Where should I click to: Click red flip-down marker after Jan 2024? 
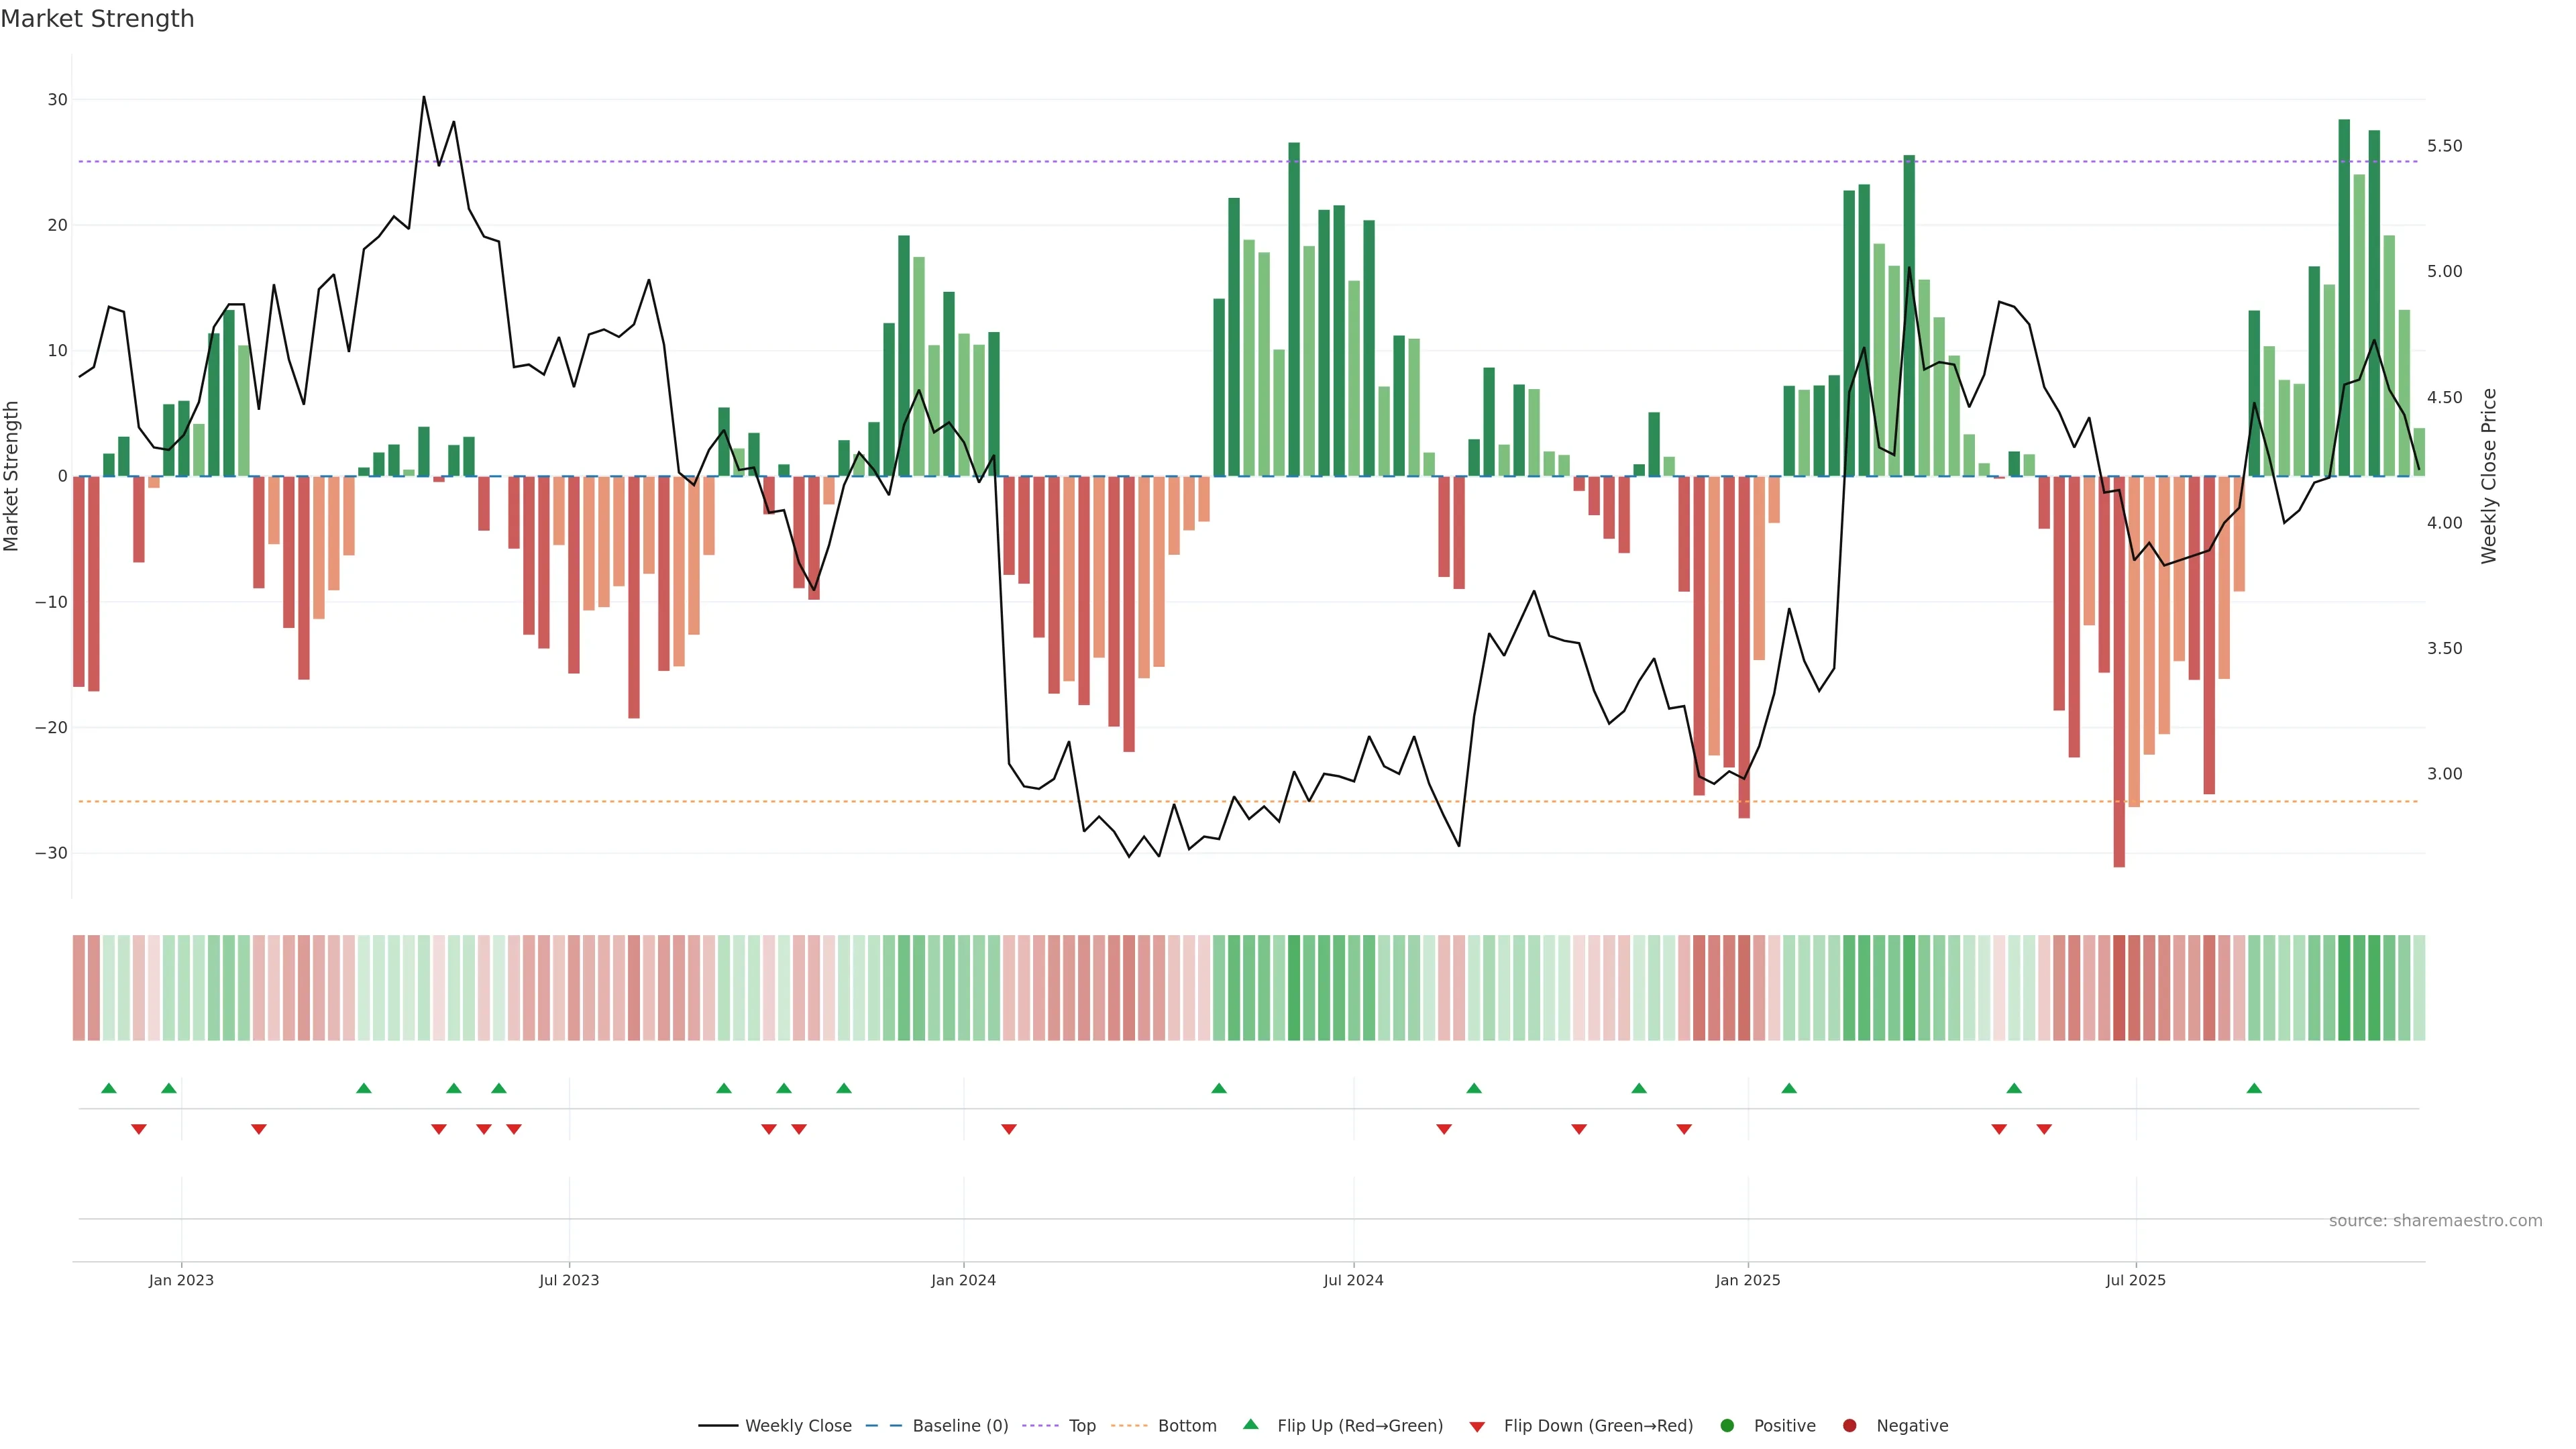tap(1009, 1129)
